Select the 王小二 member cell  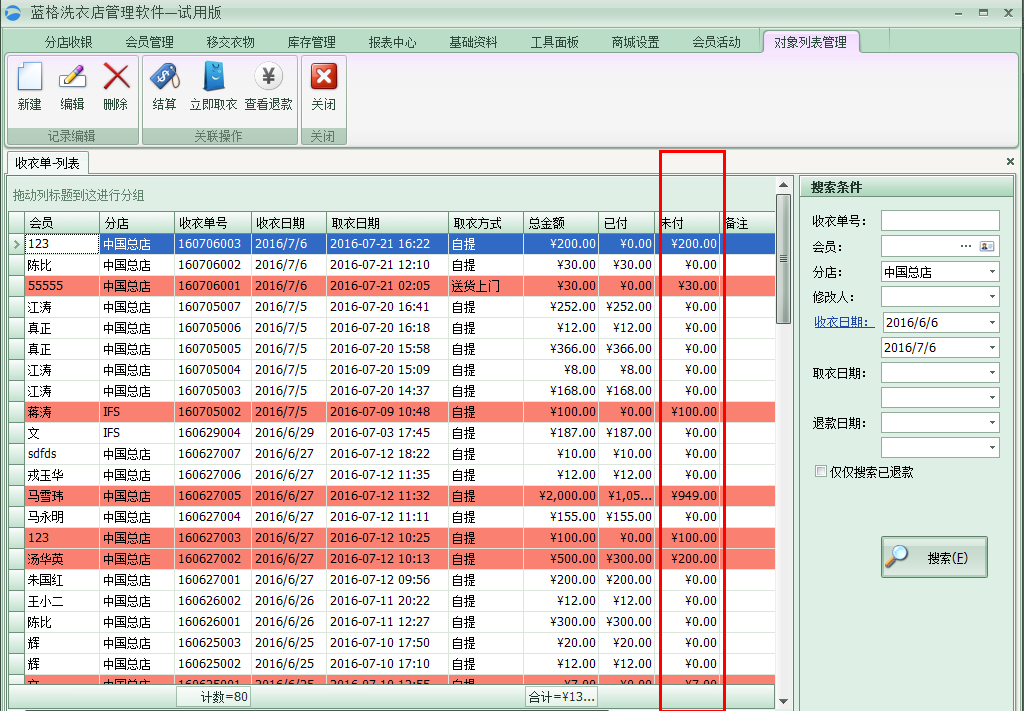pos(62,601)
